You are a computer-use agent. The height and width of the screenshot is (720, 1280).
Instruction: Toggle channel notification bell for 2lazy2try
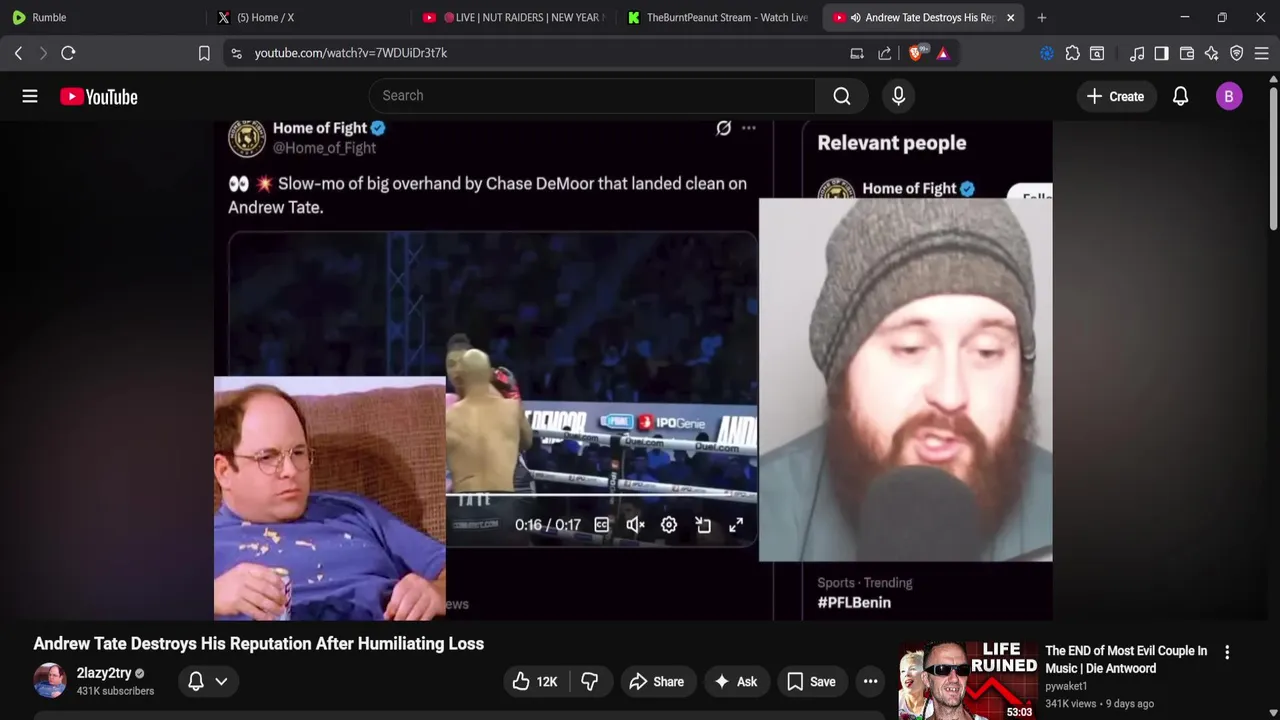196,681
